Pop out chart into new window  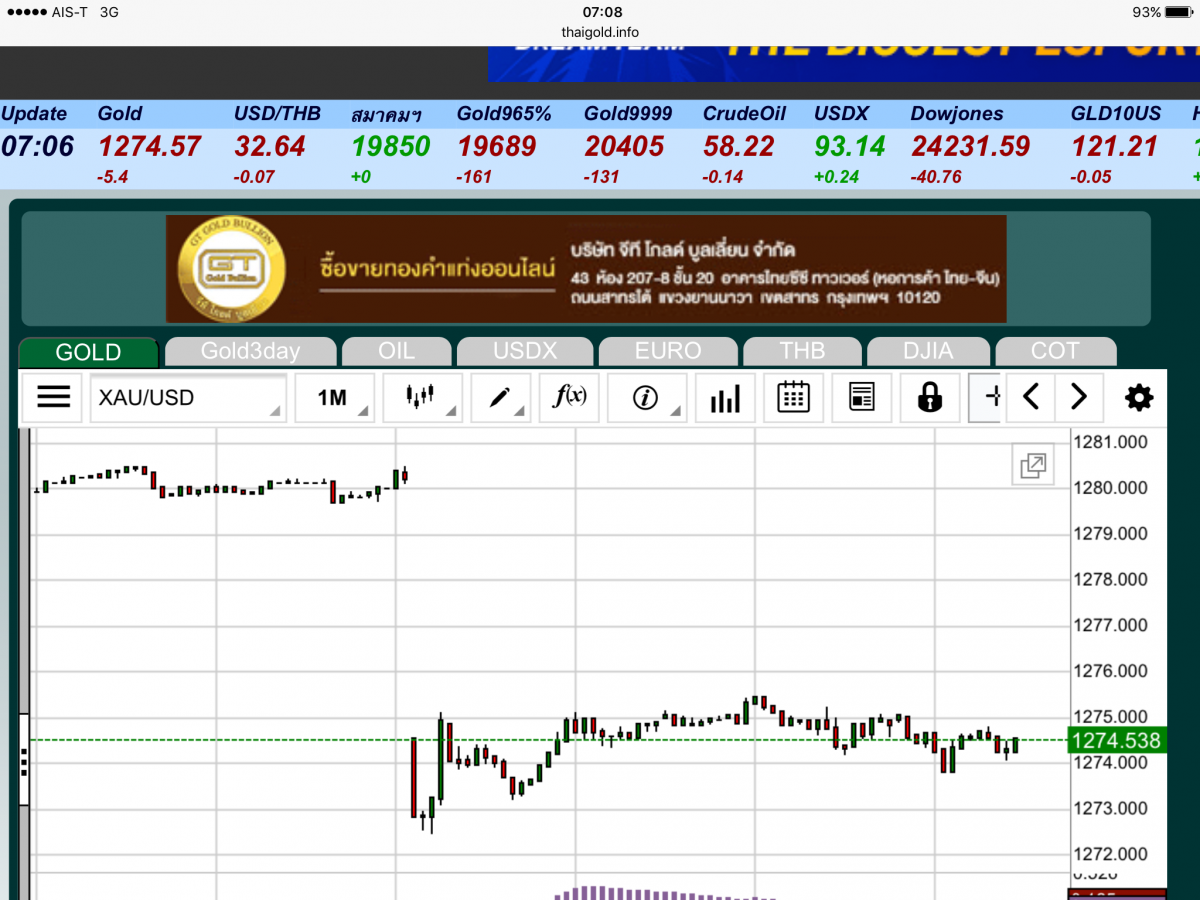click(1032, 465)
